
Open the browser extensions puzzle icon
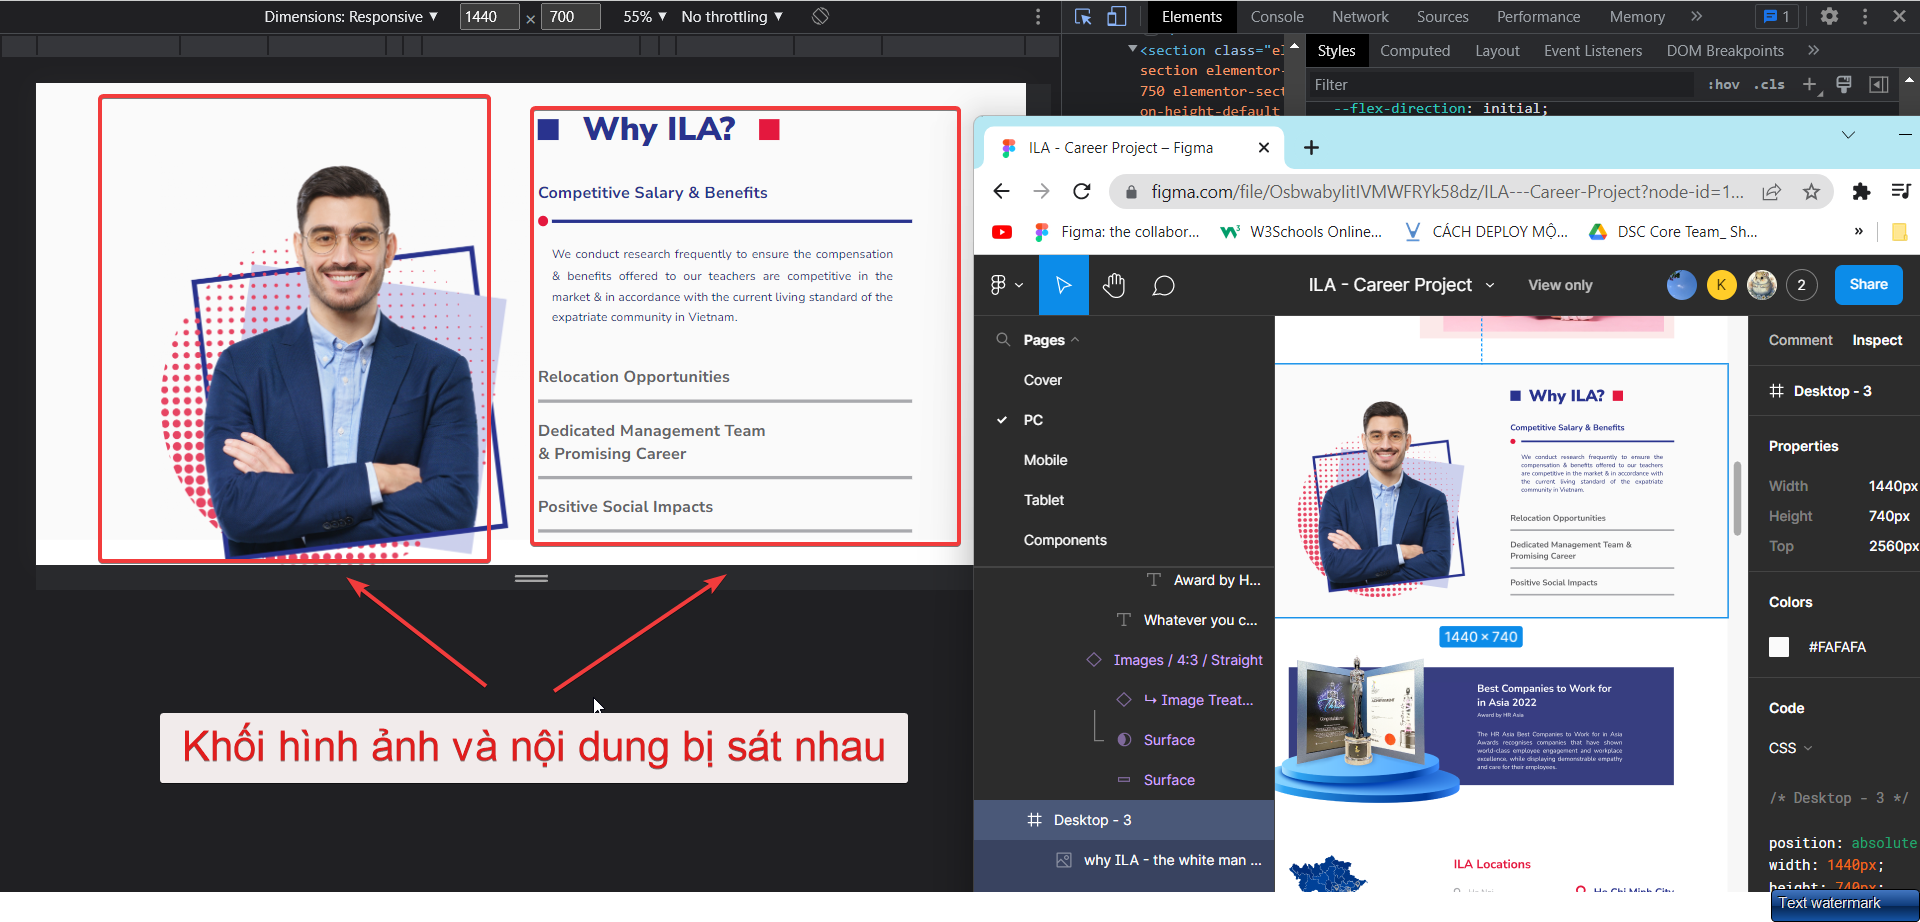tap(1861, 191)
